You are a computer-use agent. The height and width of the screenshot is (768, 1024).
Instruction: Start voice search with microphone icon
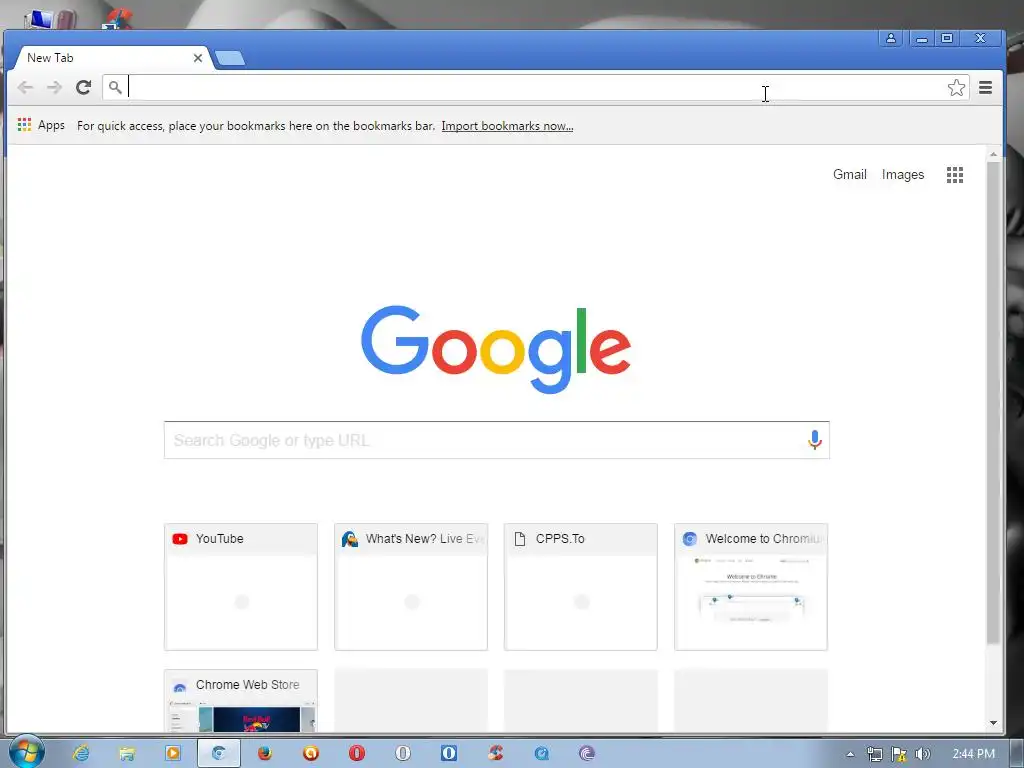[x=814, y=440]
